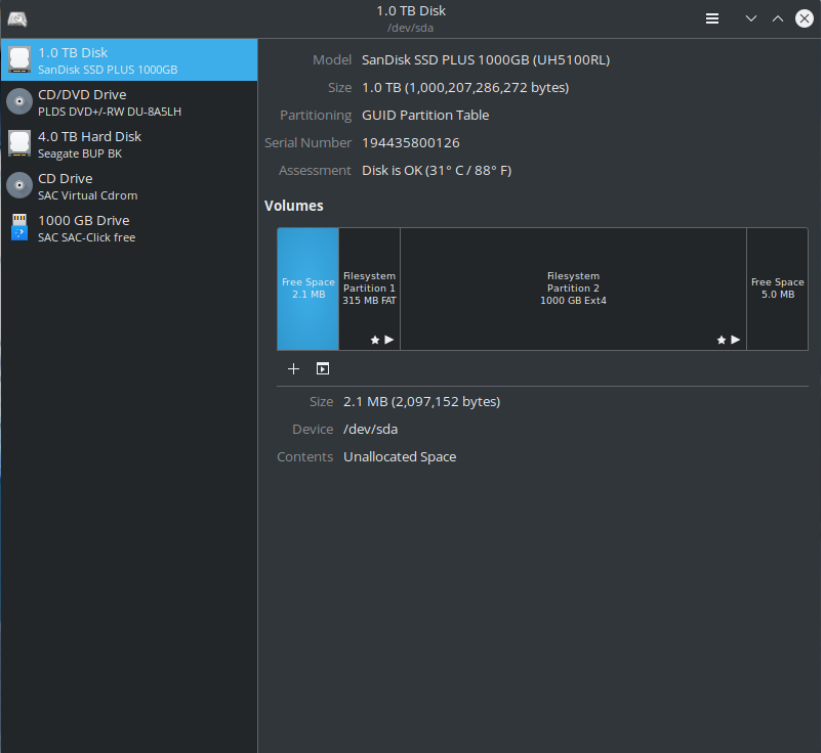Select Partition 1 315 MB FAT volume

(369, 289)
